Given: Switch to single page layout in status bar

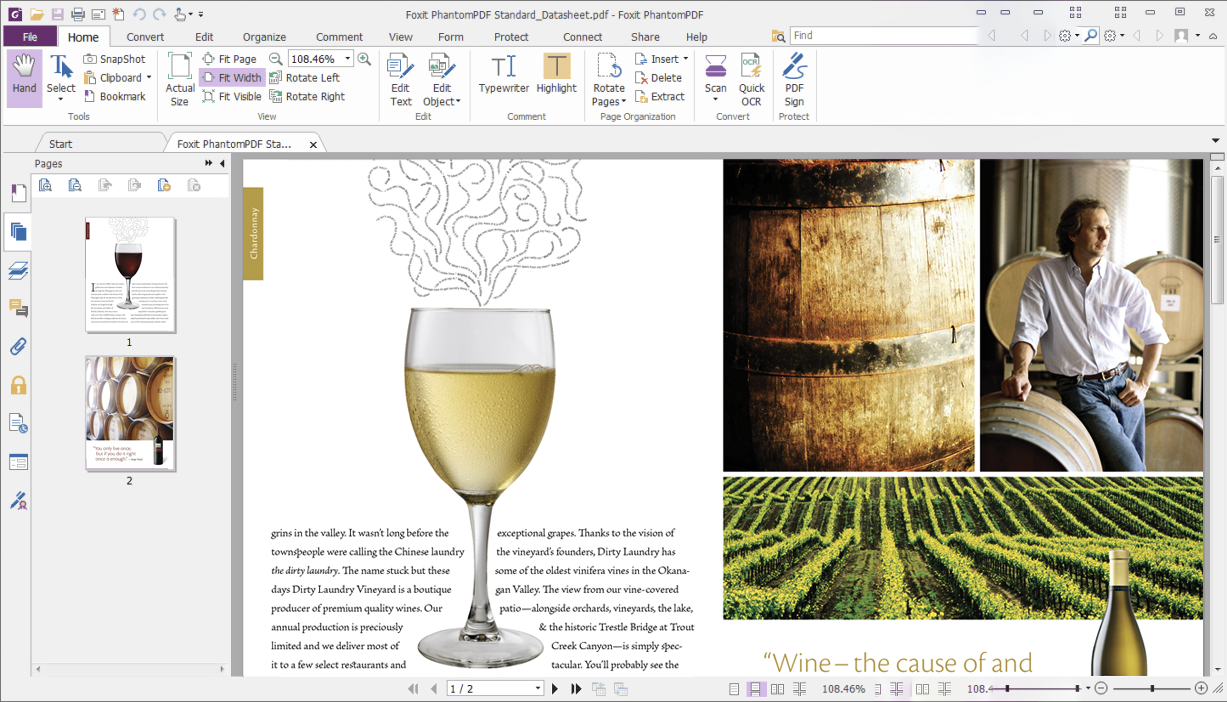Looking at the screenshot, I should [x=734, y=689].
